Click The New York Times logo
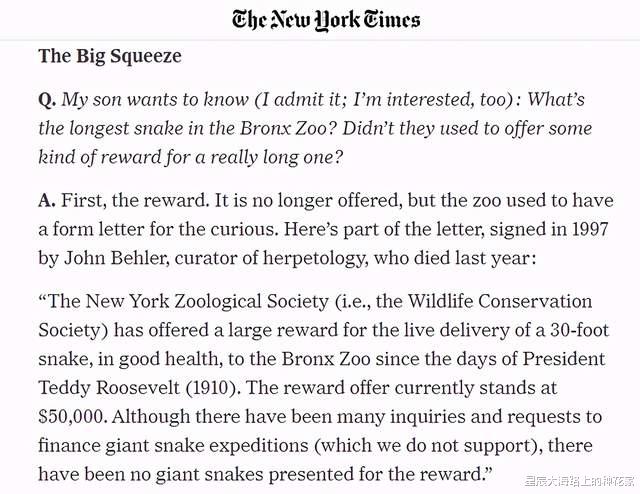640x494 pixels. pyautogui.click(x=325, y=20)
